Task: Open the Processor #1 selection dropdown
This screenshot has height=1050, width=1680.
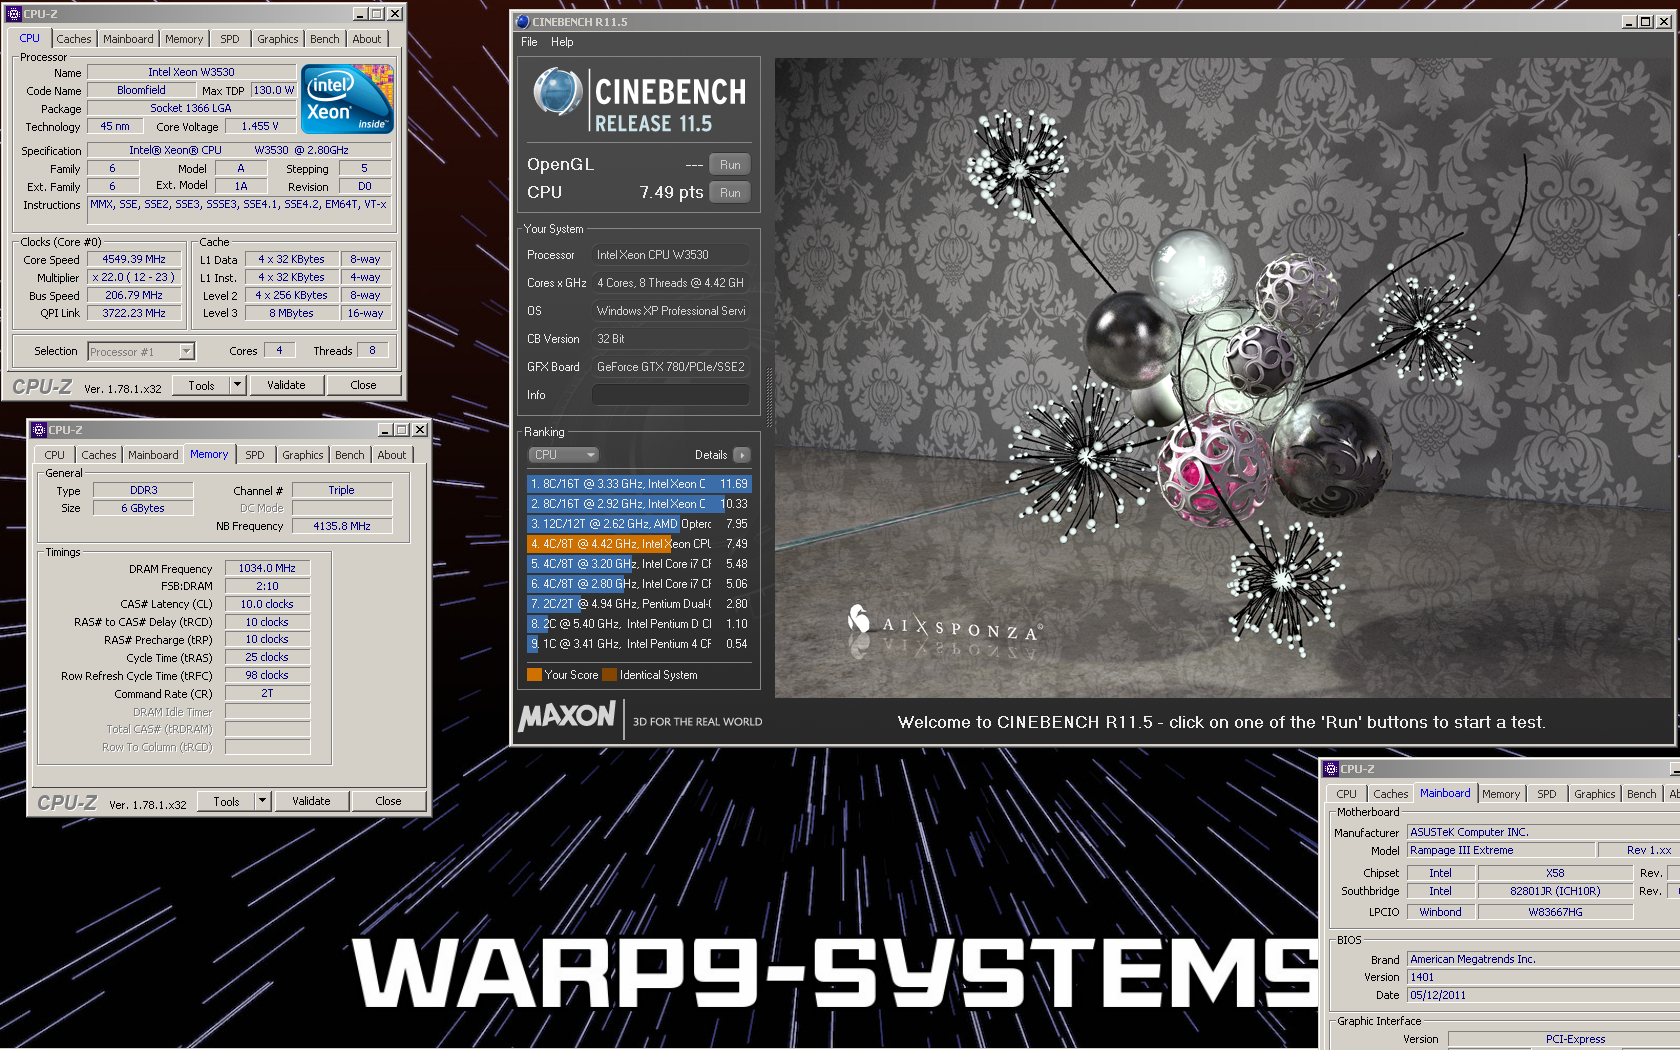Action: point(186,351)
